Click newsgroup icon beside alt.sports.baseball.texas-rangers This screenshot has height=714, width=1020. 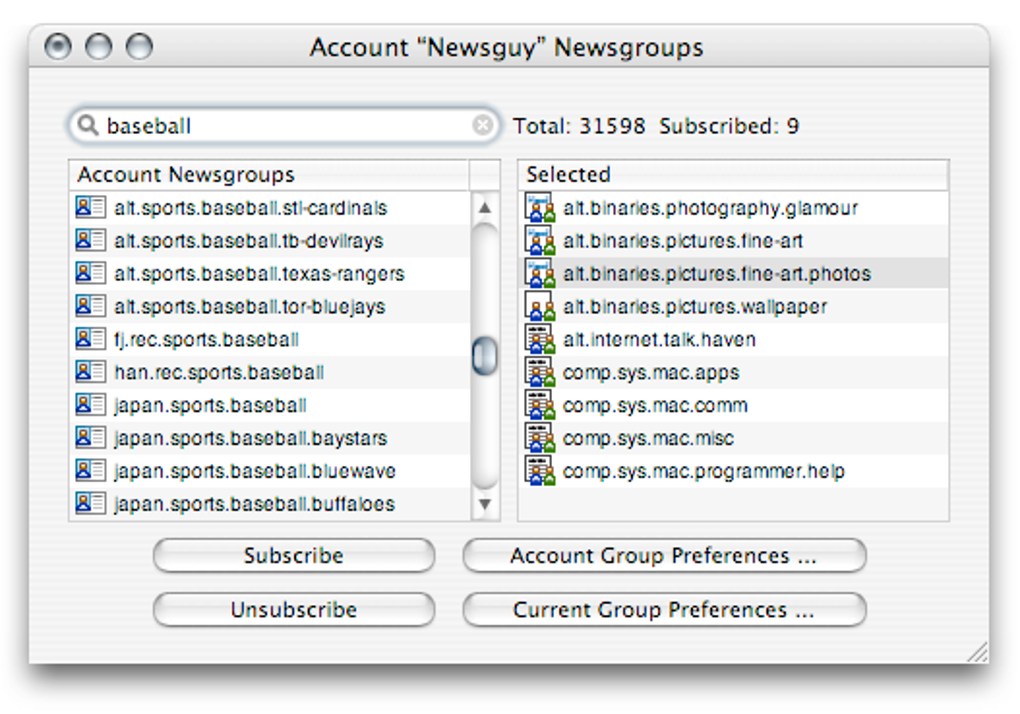coord(90,273)
